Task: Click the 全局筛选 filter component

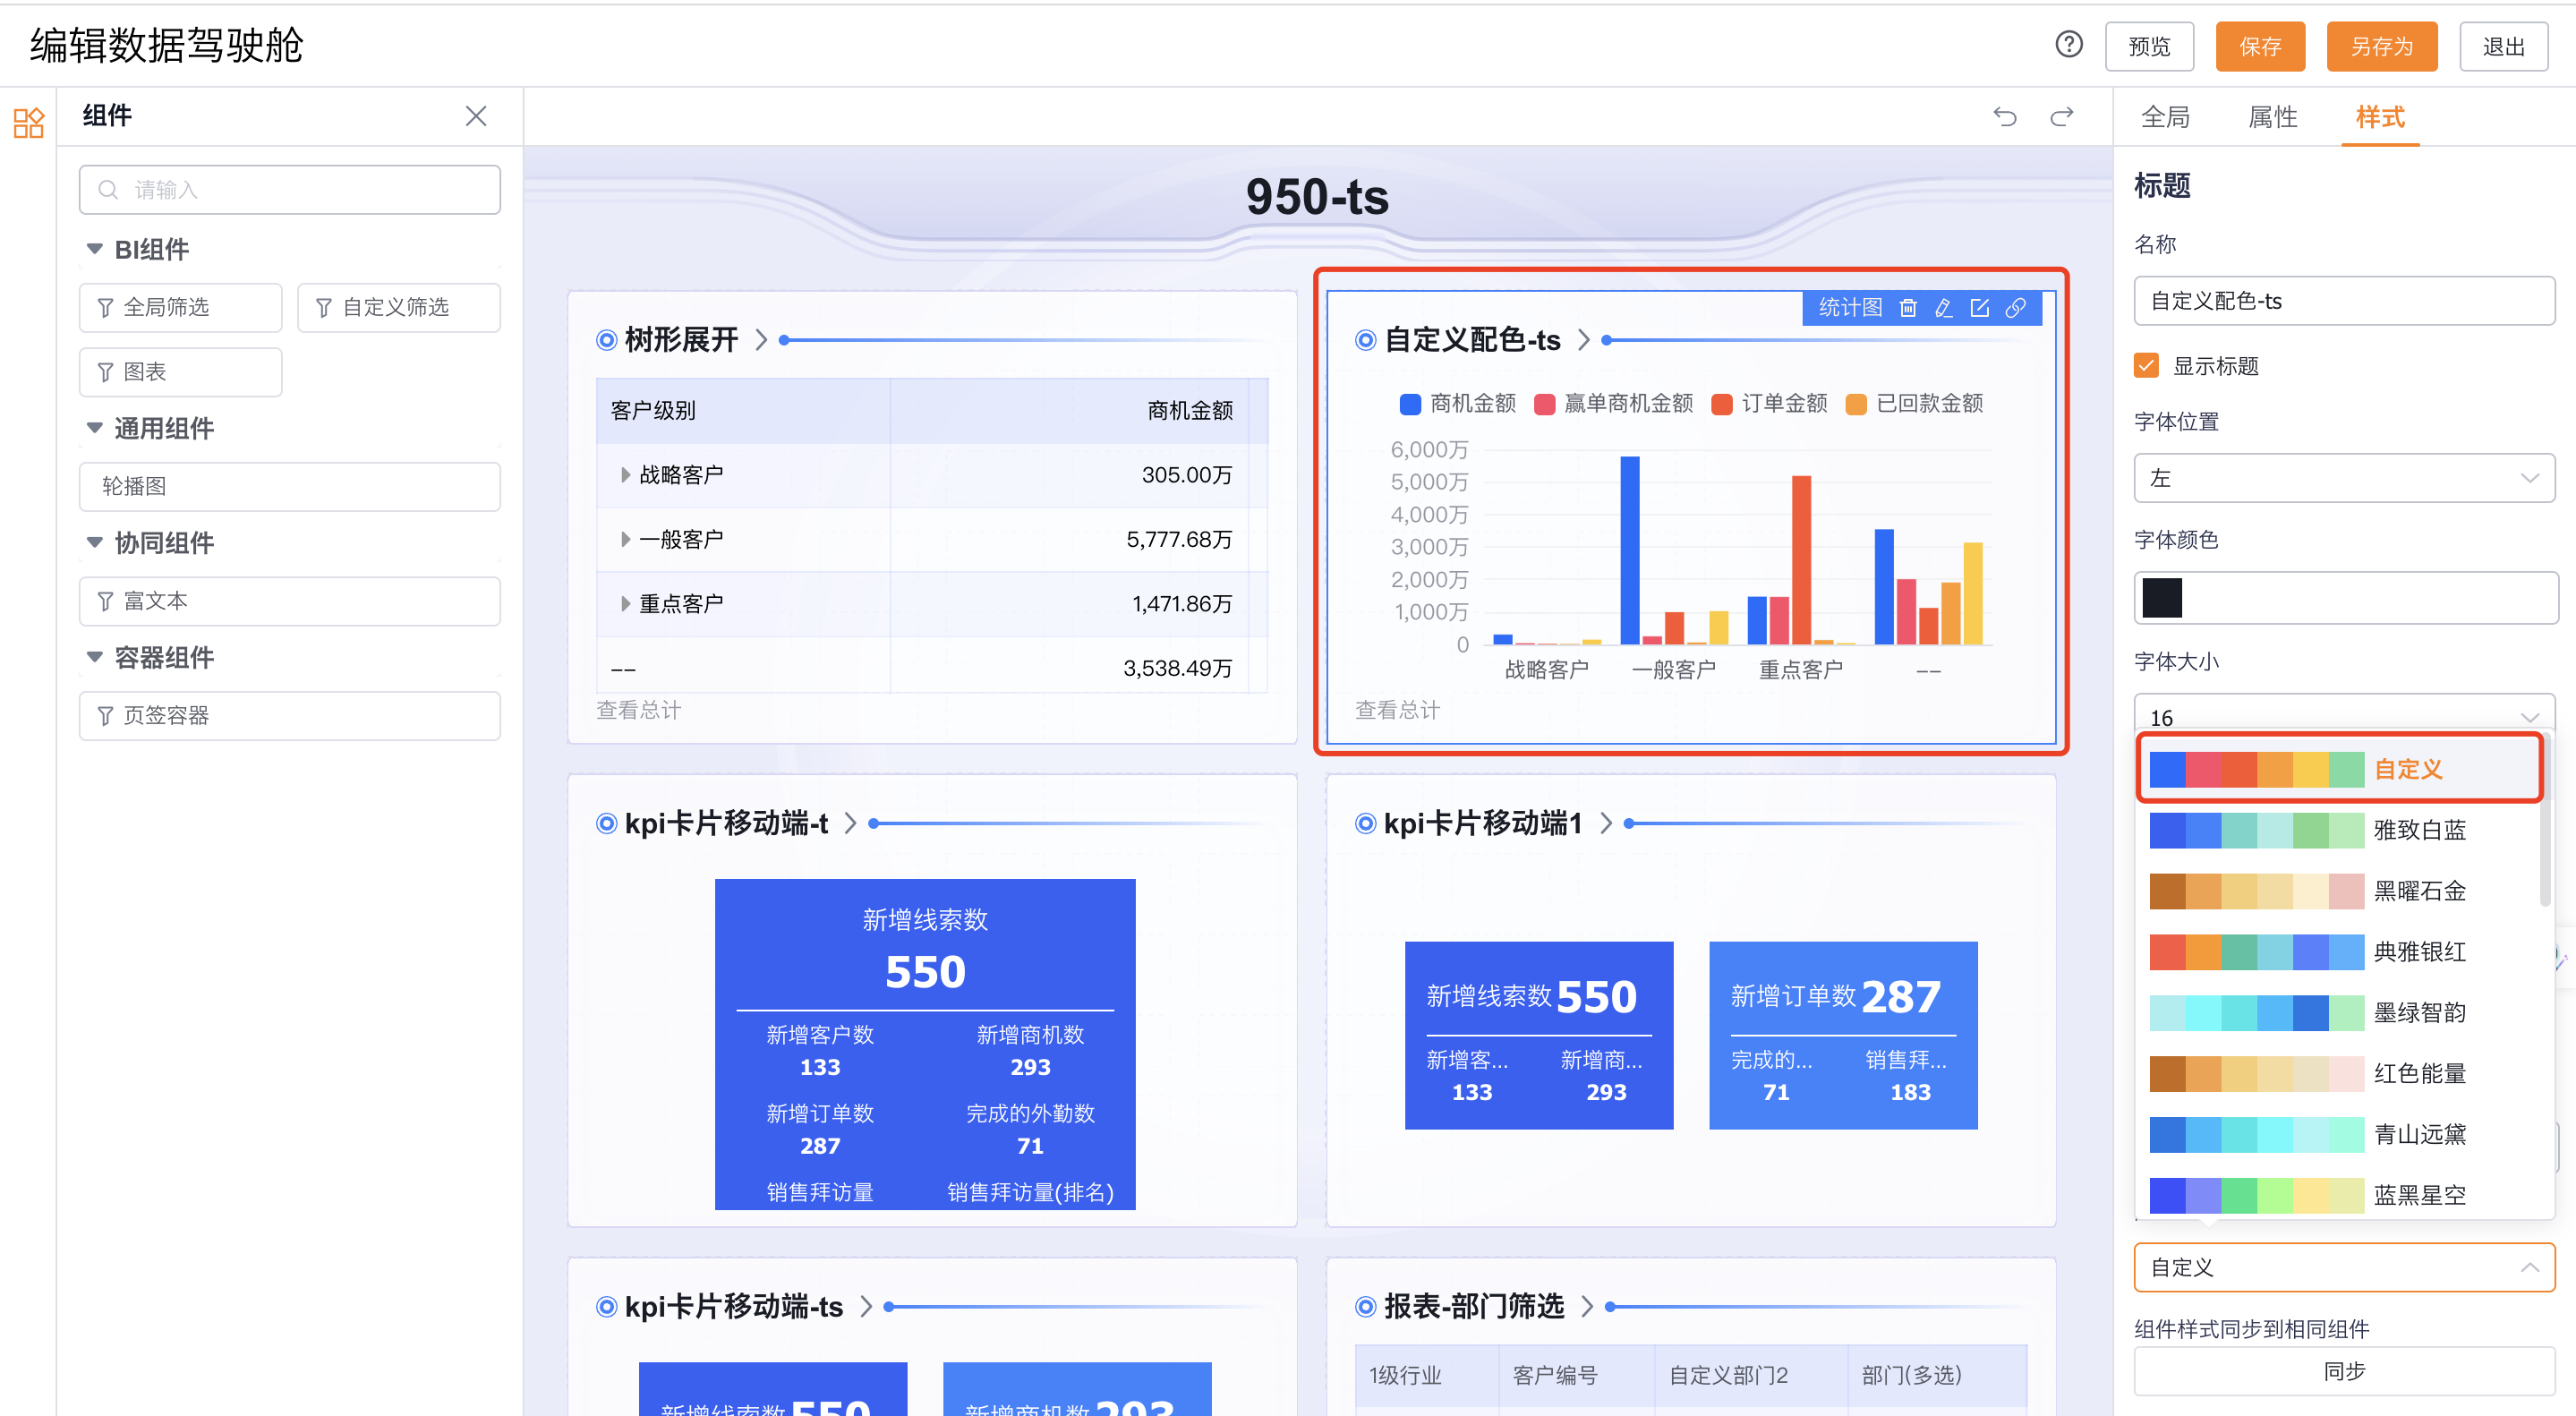Action: click(180, 307)
